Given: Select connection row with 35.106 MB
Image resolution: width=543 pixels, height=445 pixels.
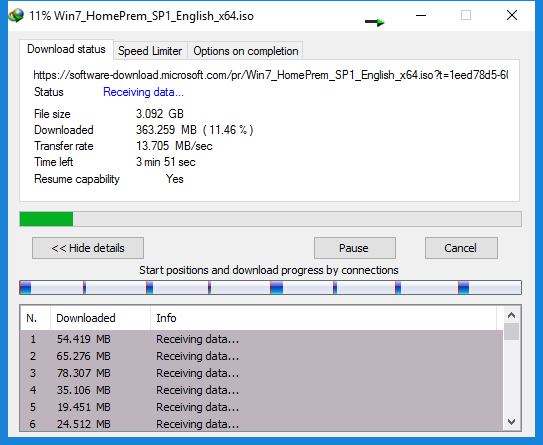Looking at the screenshot, I should pos(261,390).
